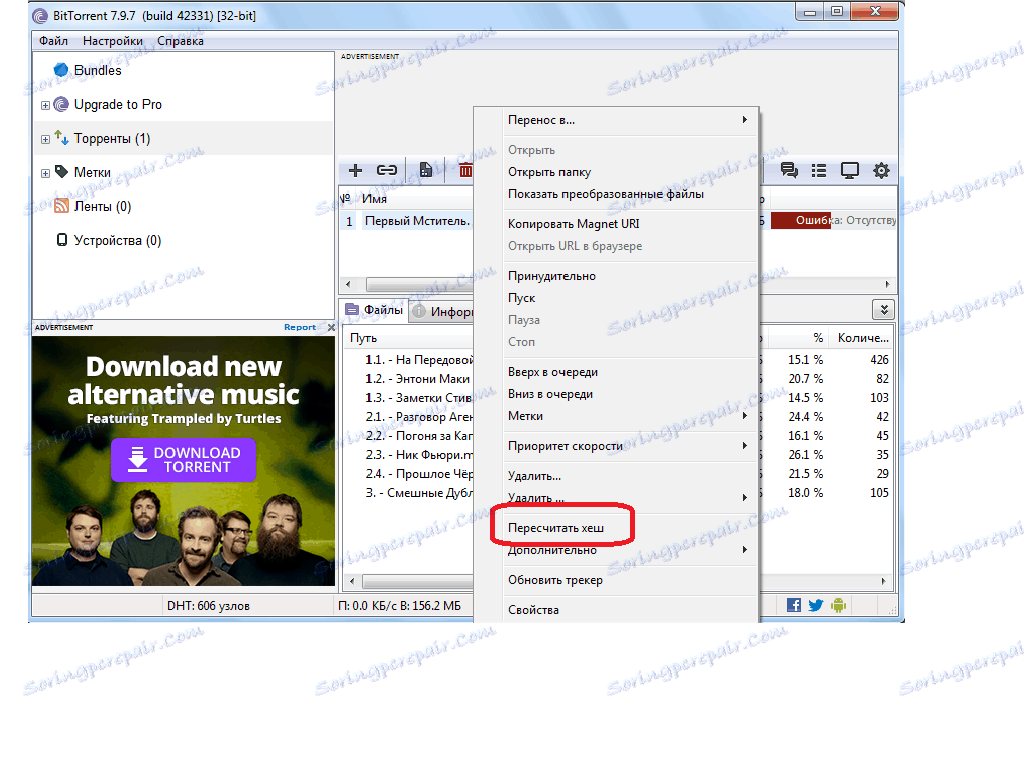Select file 3. - Смешные Дубли
The width and height of the screenshot is (1024, 768).
click(x=419, y=492)
